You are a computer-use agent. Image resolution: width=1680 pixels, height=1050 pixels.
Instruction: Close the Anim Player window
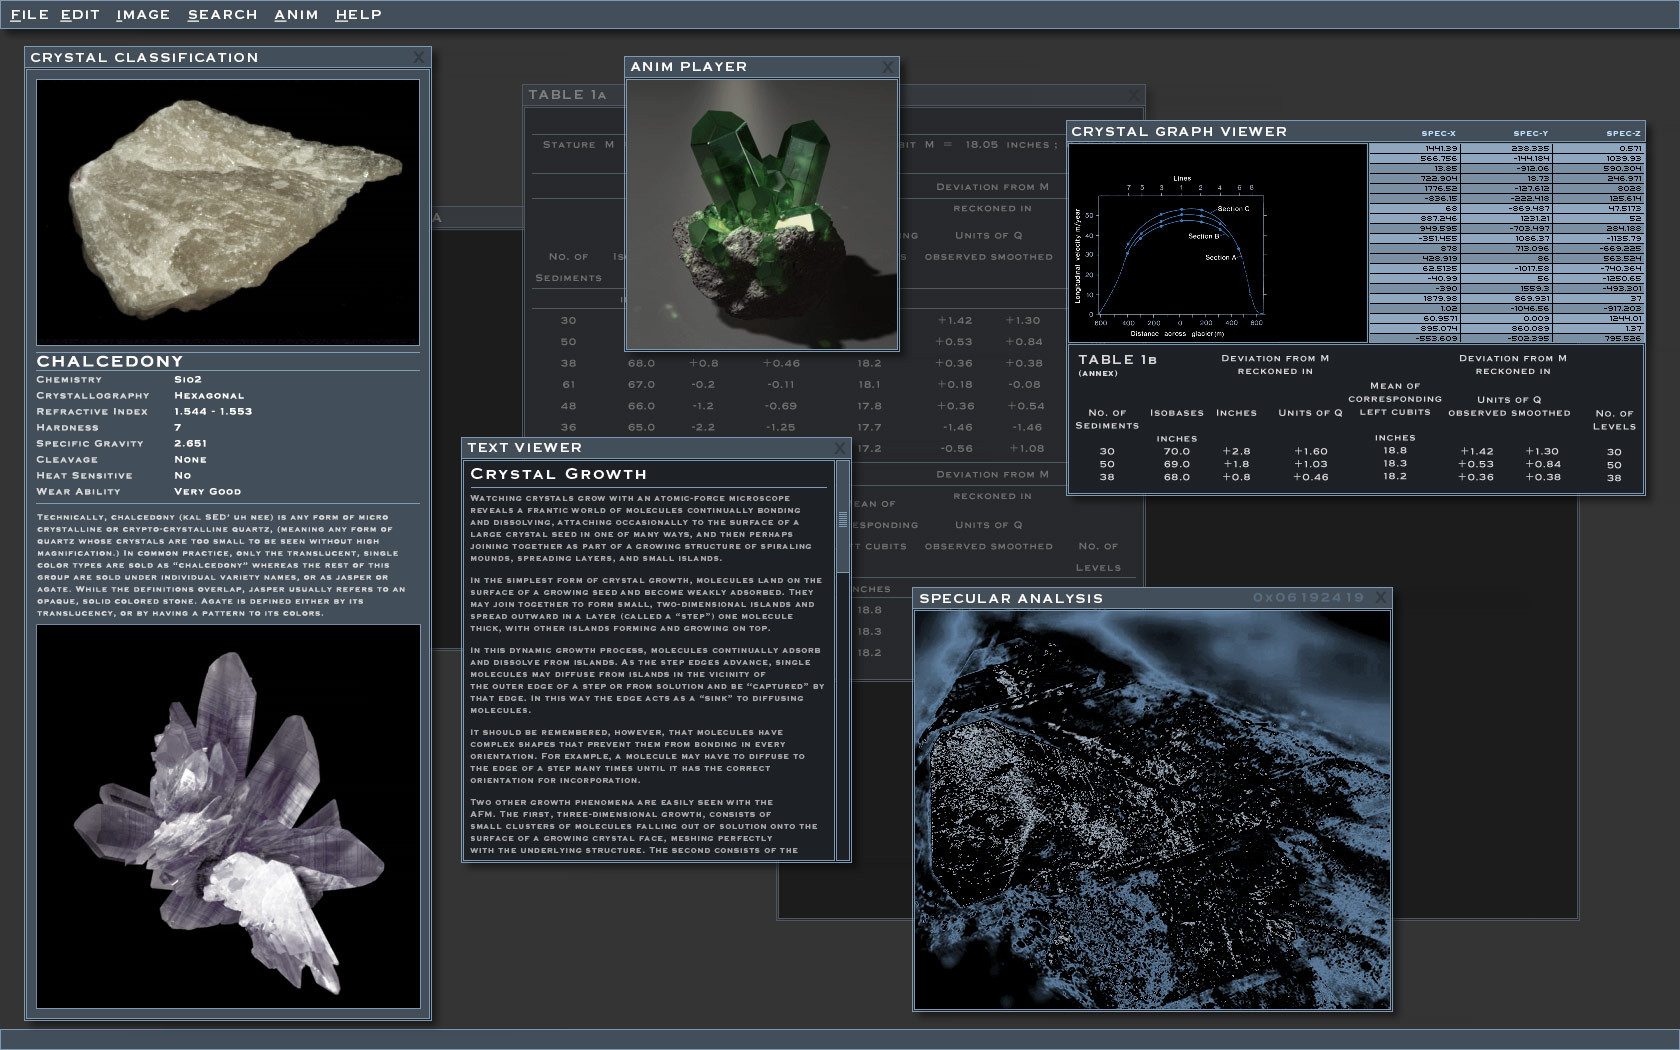[887, 67]
